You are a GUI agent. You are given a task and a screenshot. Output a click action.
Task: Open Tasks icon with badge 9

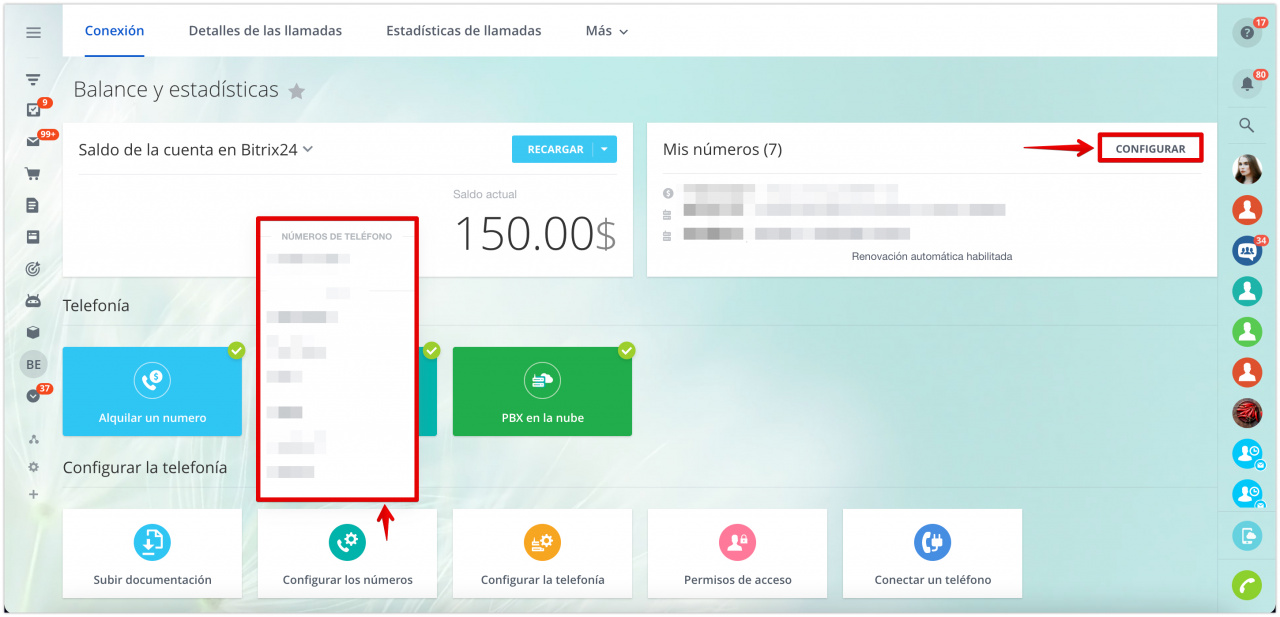(x=33, y=110)
